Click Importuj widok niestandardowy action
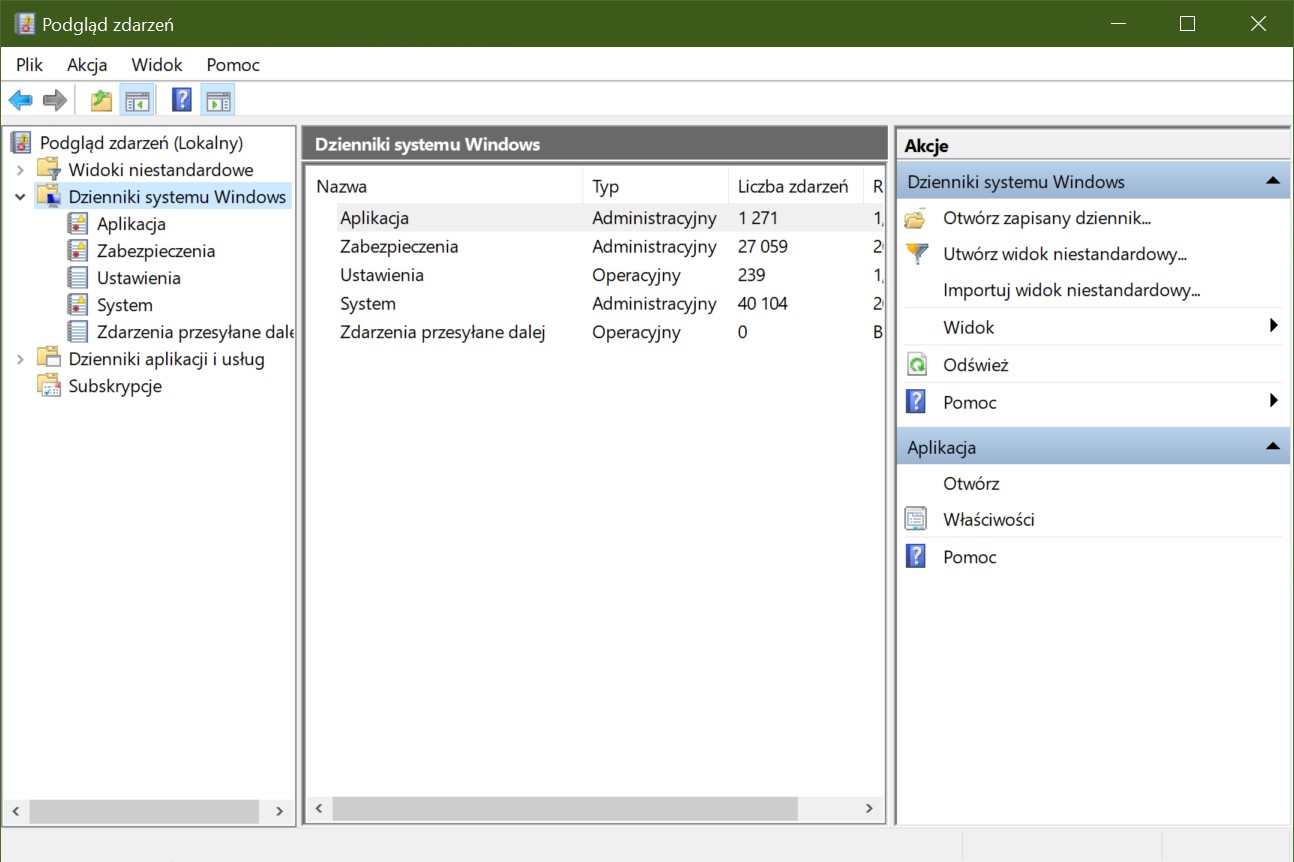This screenshot has width=1294, height=862. (1071, 290)
